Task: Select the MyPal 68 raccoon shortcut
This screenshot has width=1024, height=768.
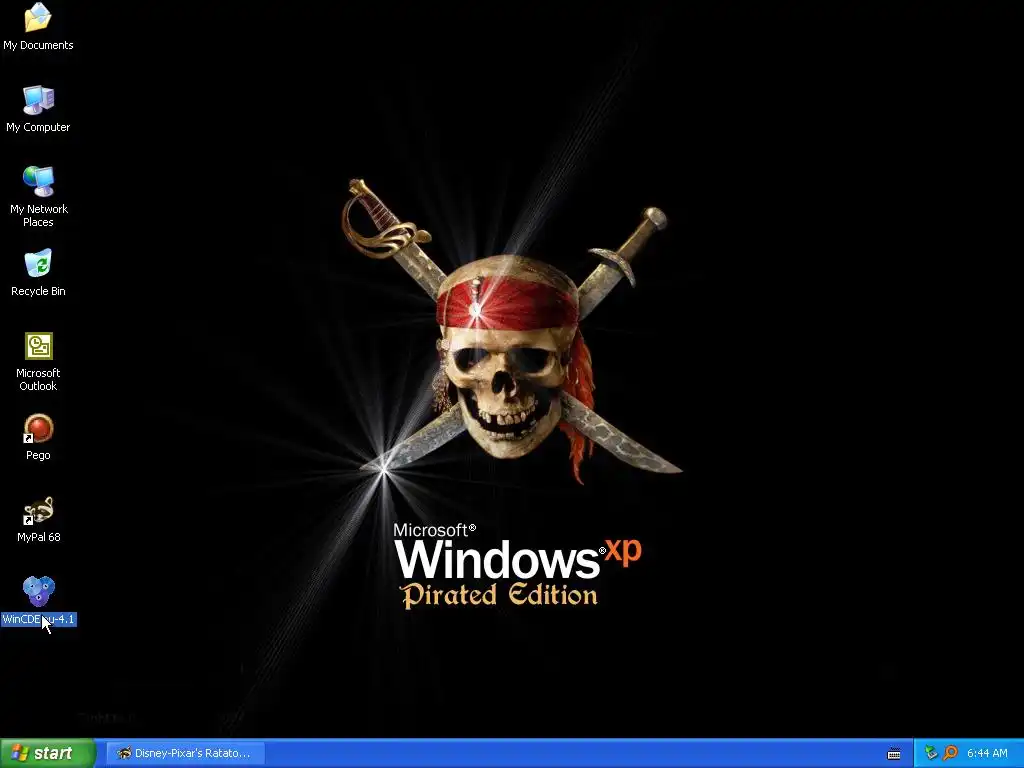Action: [38, 511]
